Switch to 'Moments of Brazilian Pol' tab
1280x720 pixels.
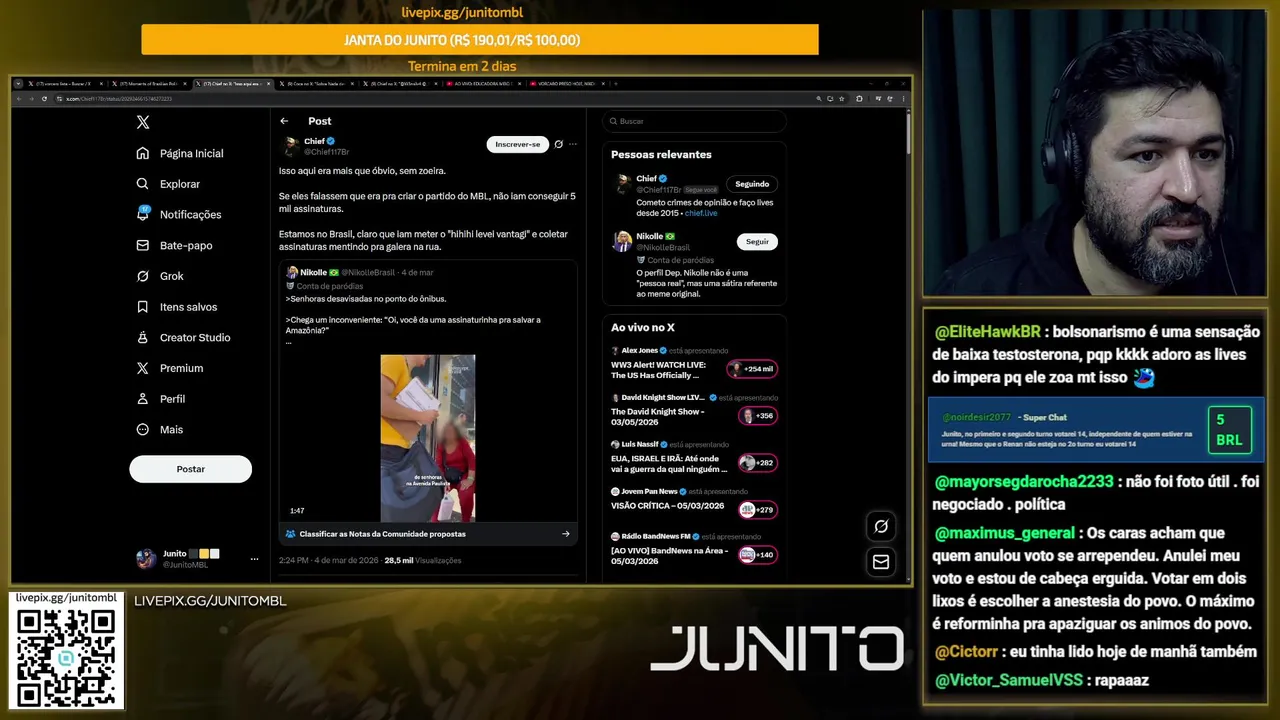pos(148,84)
